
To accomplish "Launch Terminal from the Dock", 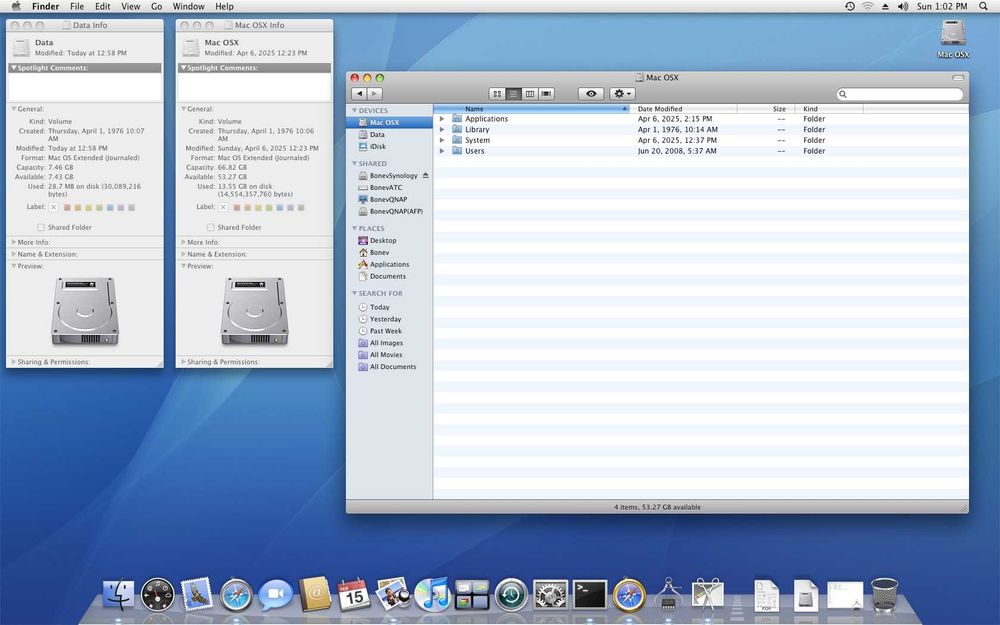I will pyautogui.click(x=590, y=594).
